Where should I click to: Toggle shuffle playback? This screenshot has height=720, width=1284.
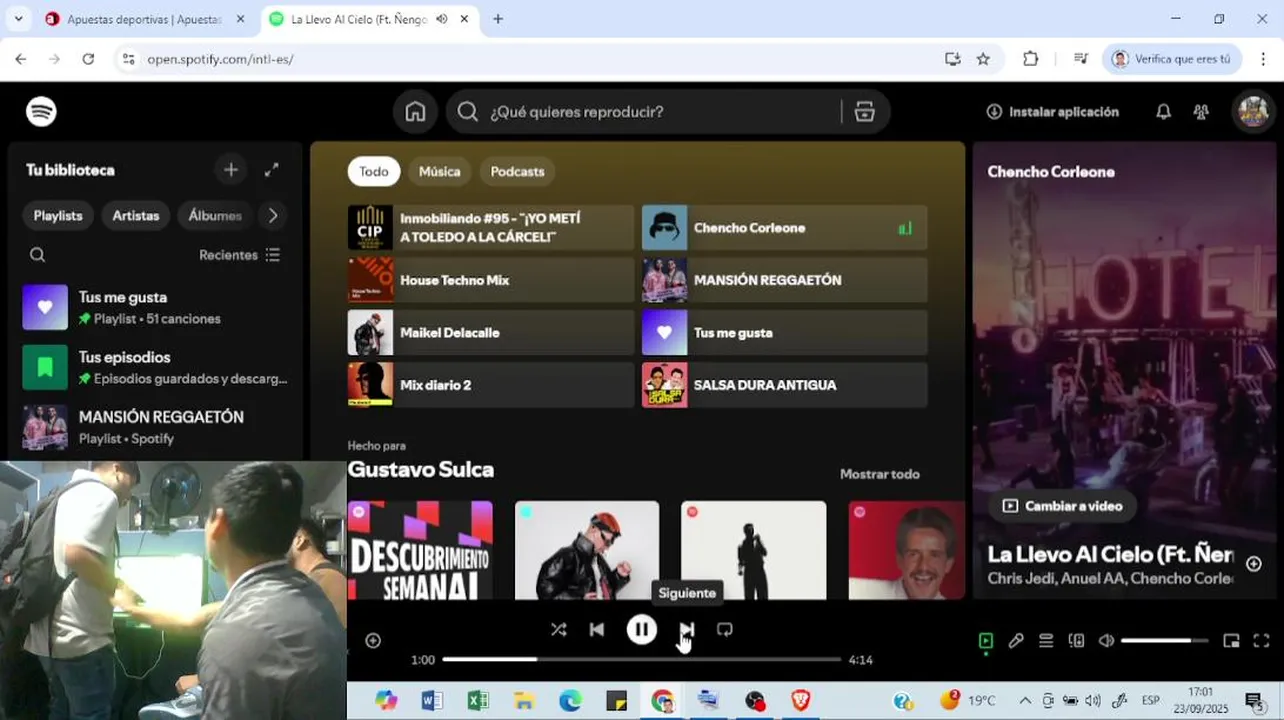[x=558, y=629]
